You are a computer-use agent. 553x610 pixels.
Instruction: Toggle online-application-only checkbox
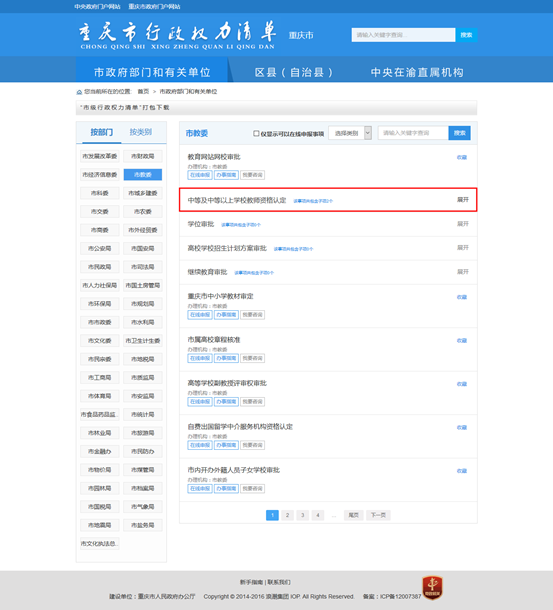(256, 133)
